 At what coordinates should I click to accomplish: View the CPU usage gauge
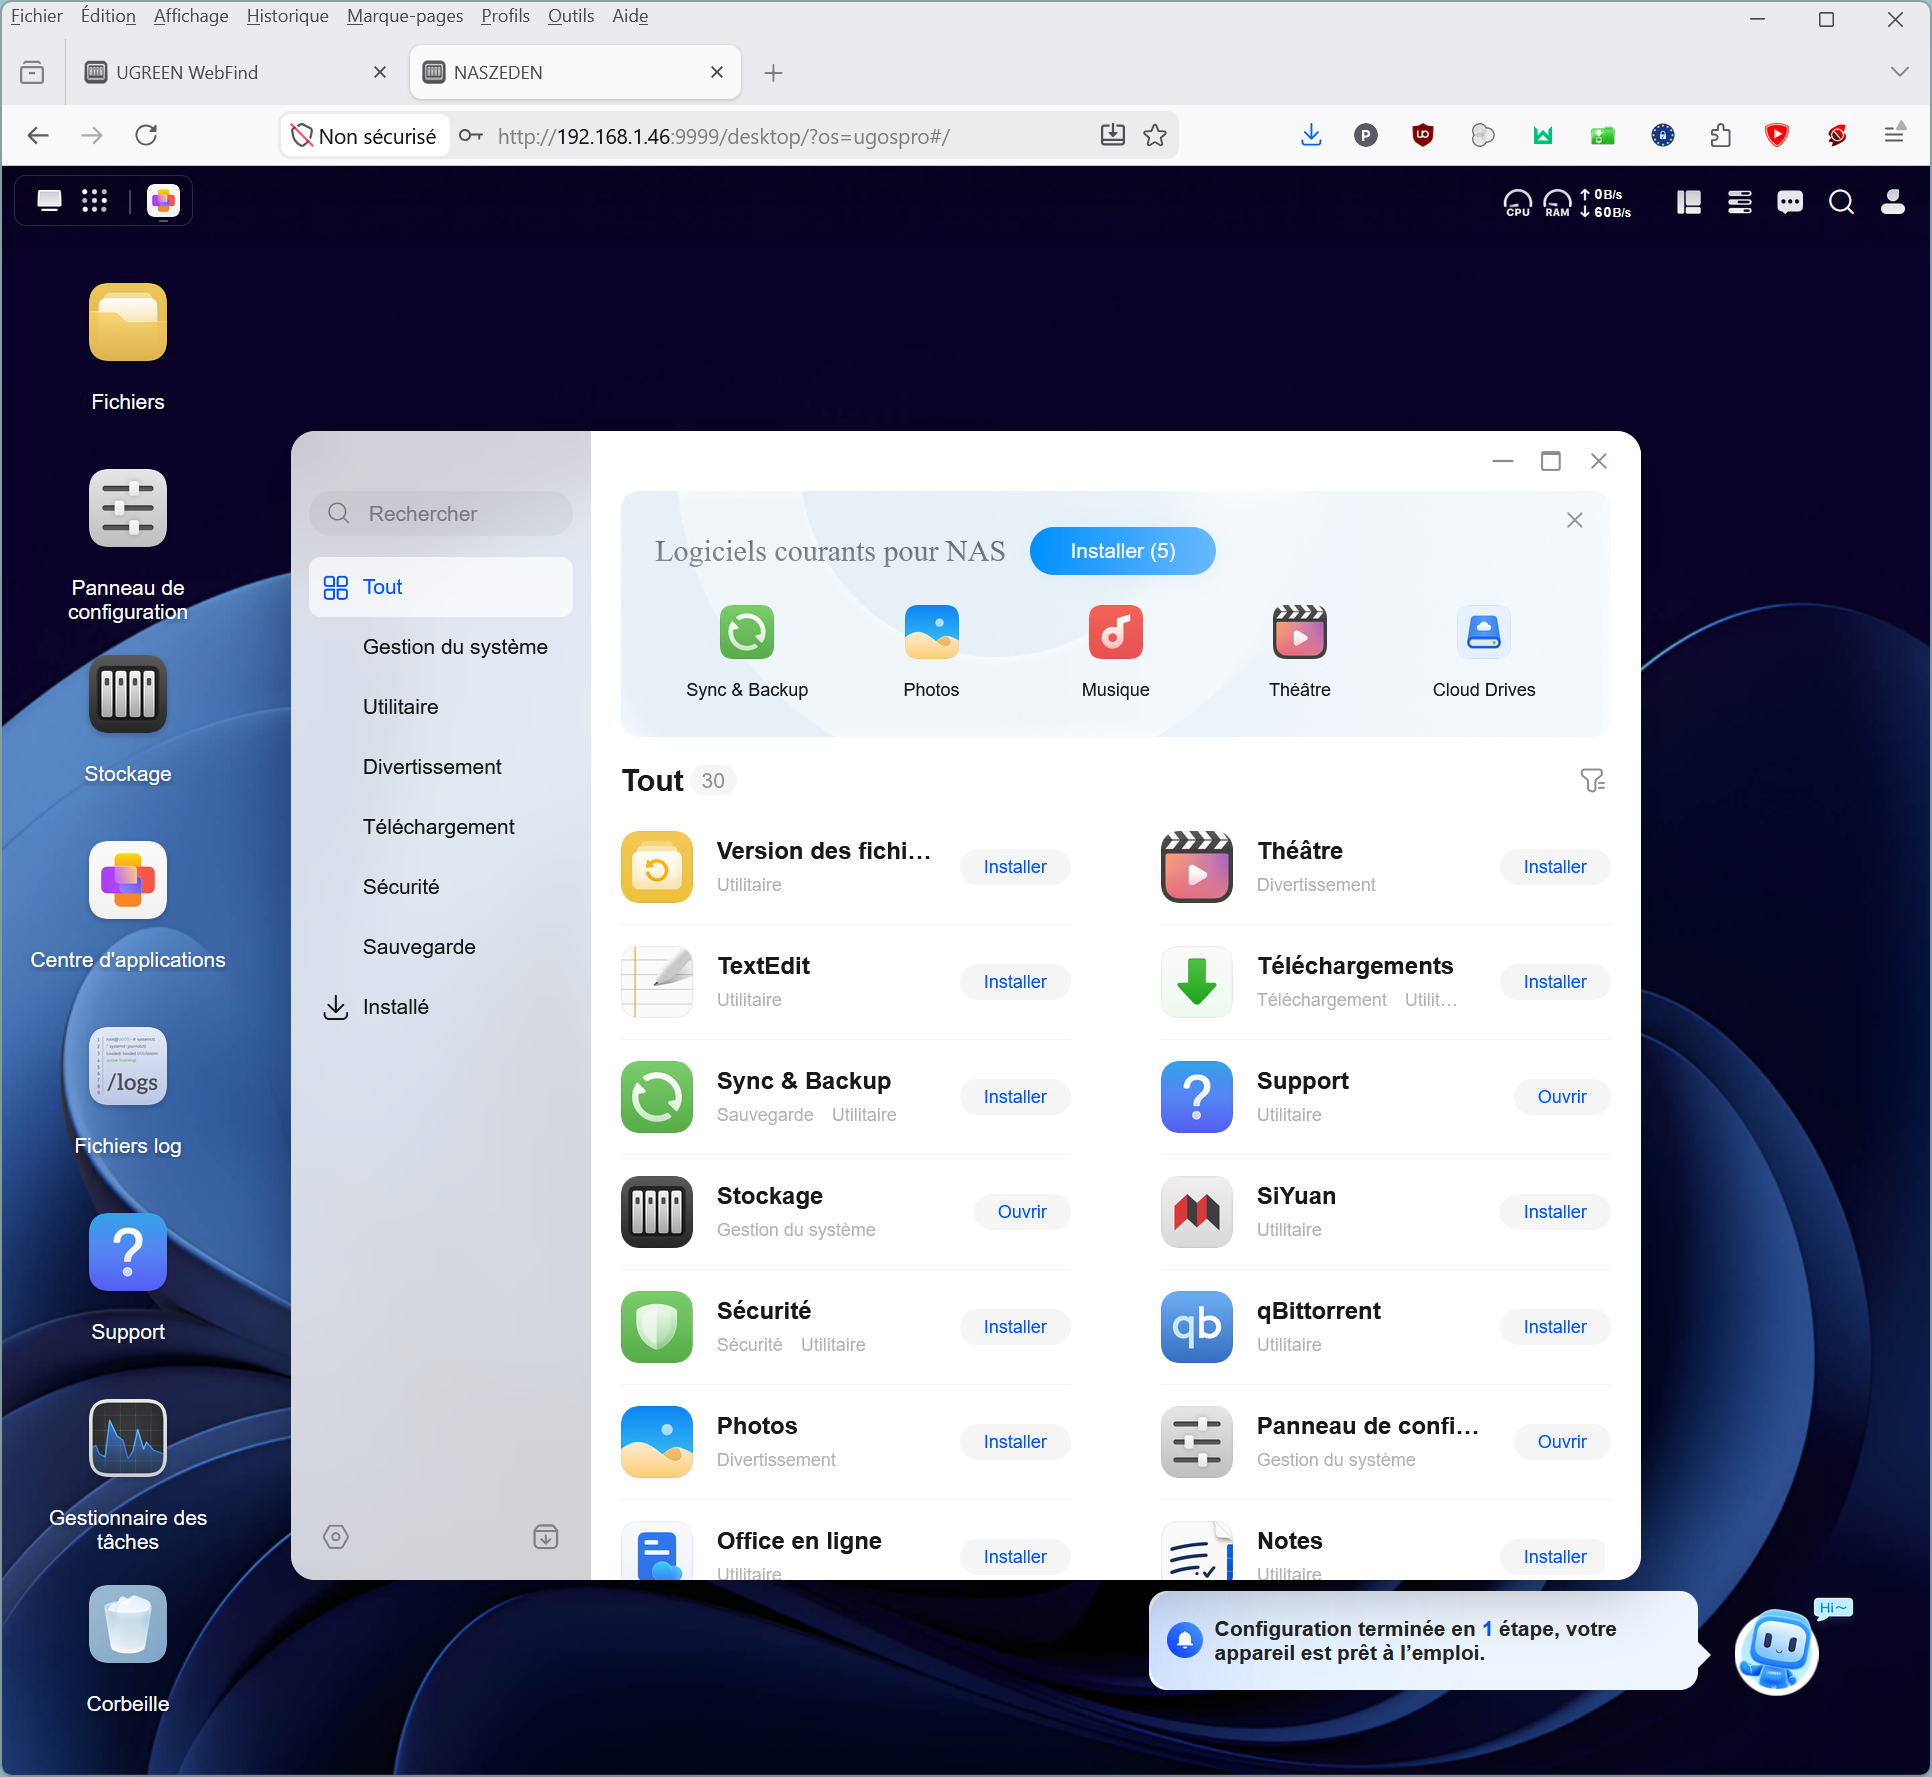1517,203
